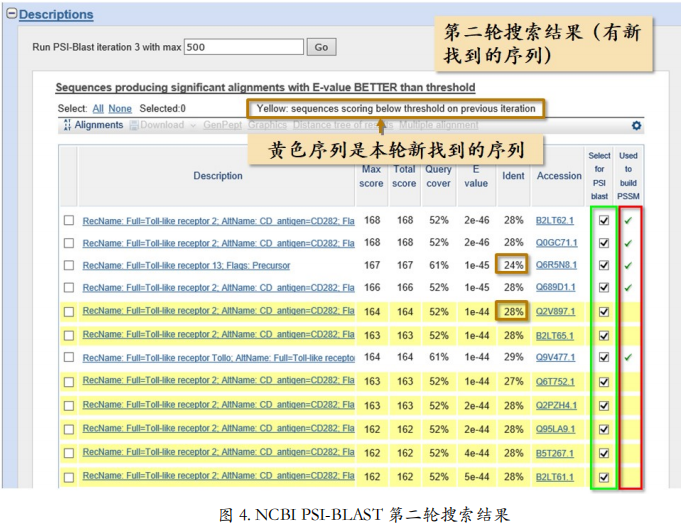
Task: Open the Toll-like receptor Tollo description link
Action: pos(218,357)
